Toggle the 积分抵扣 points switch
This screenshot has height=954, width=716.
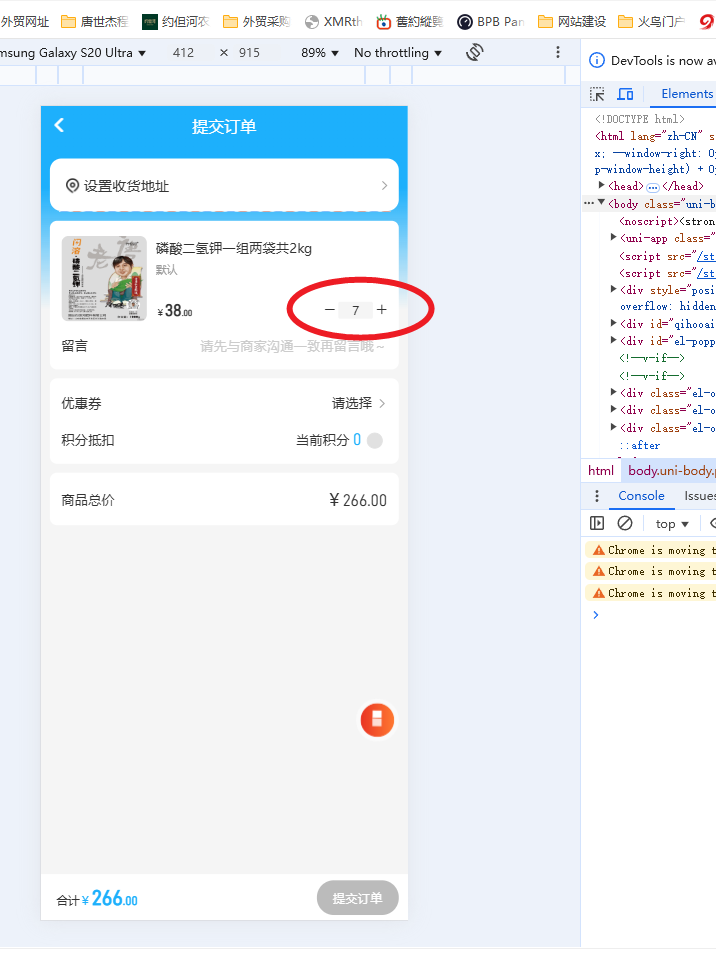(x=374, y=440)
